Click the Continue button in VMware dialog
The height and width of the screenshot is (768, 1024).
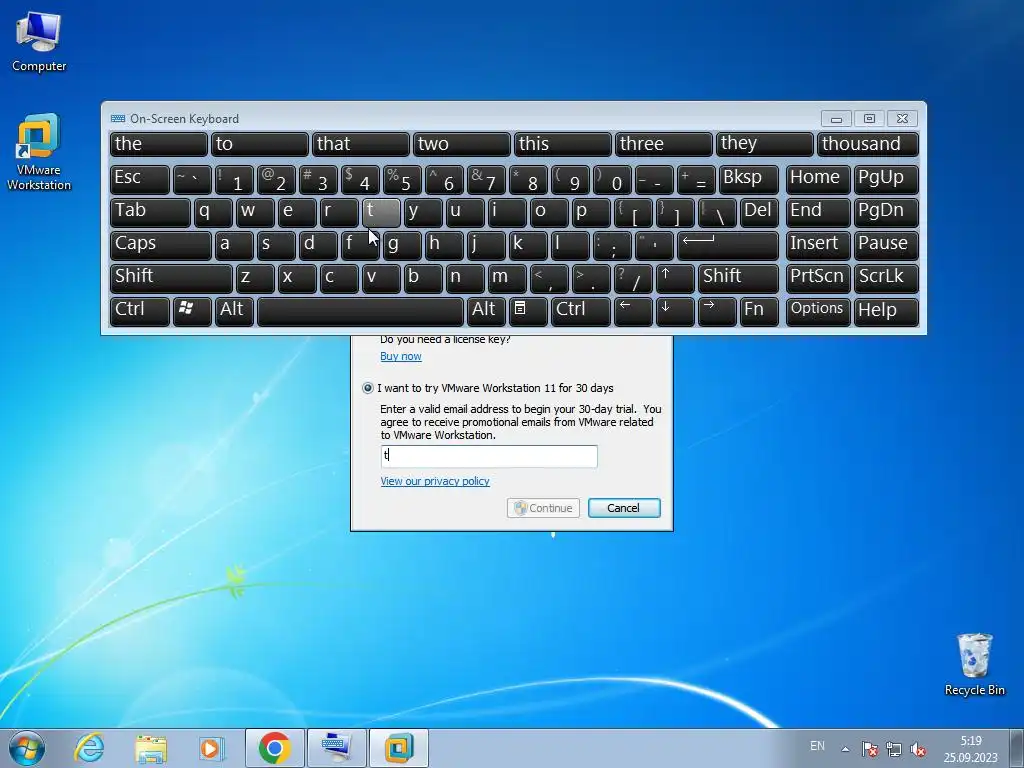coord(543,508)
